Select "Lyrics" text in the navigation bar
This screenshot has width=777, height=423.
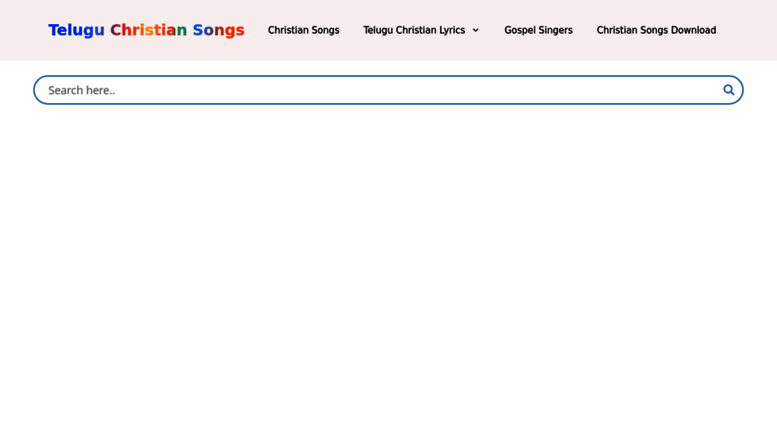[451, 30]
